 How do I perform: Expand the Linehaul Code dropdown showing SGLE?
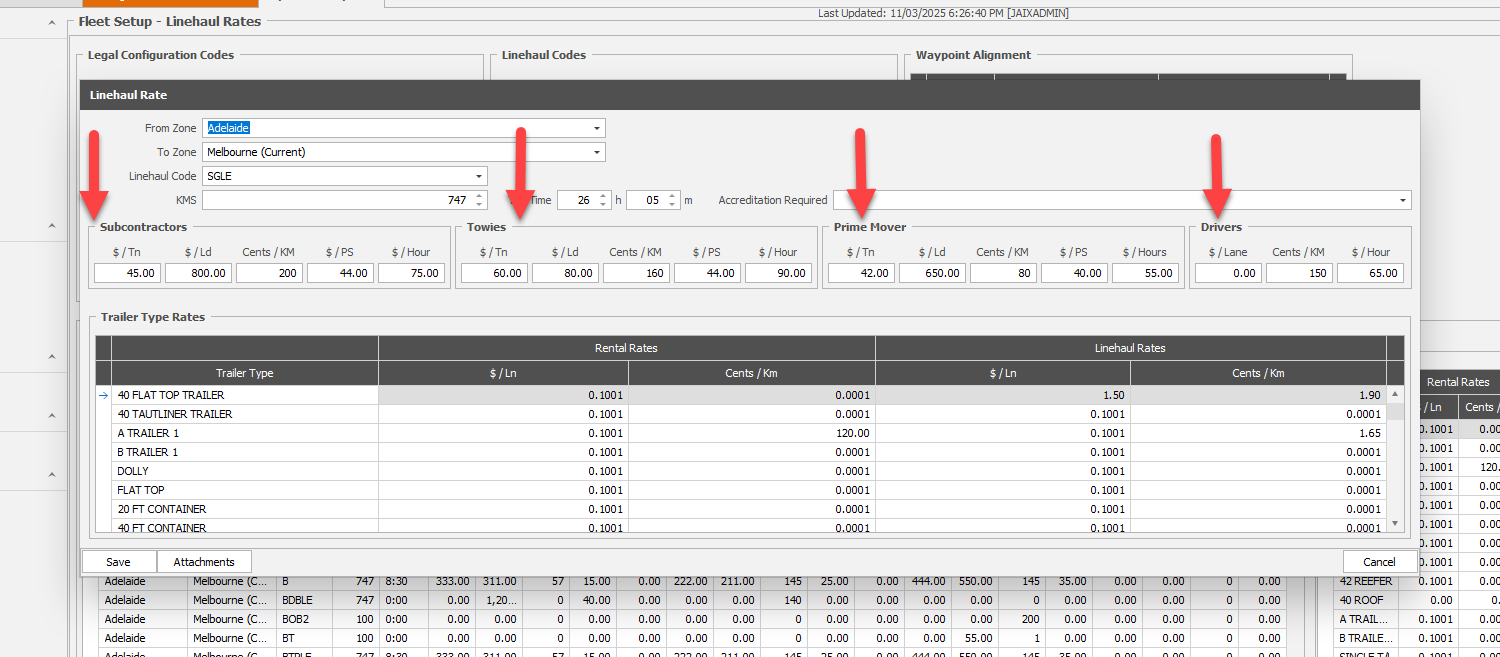coord(479,176)
